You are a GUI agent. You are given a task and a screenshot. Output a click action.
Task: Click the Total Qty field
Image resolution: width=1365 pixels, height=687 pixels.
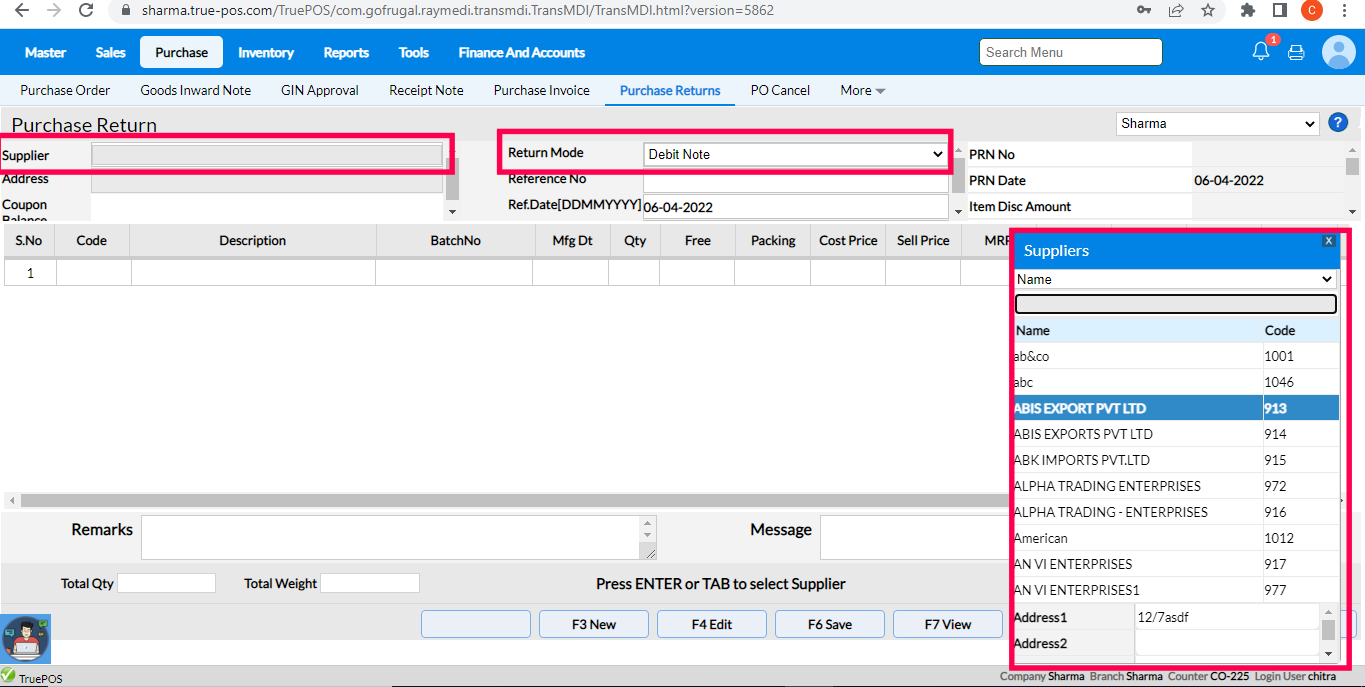(166, 583)
